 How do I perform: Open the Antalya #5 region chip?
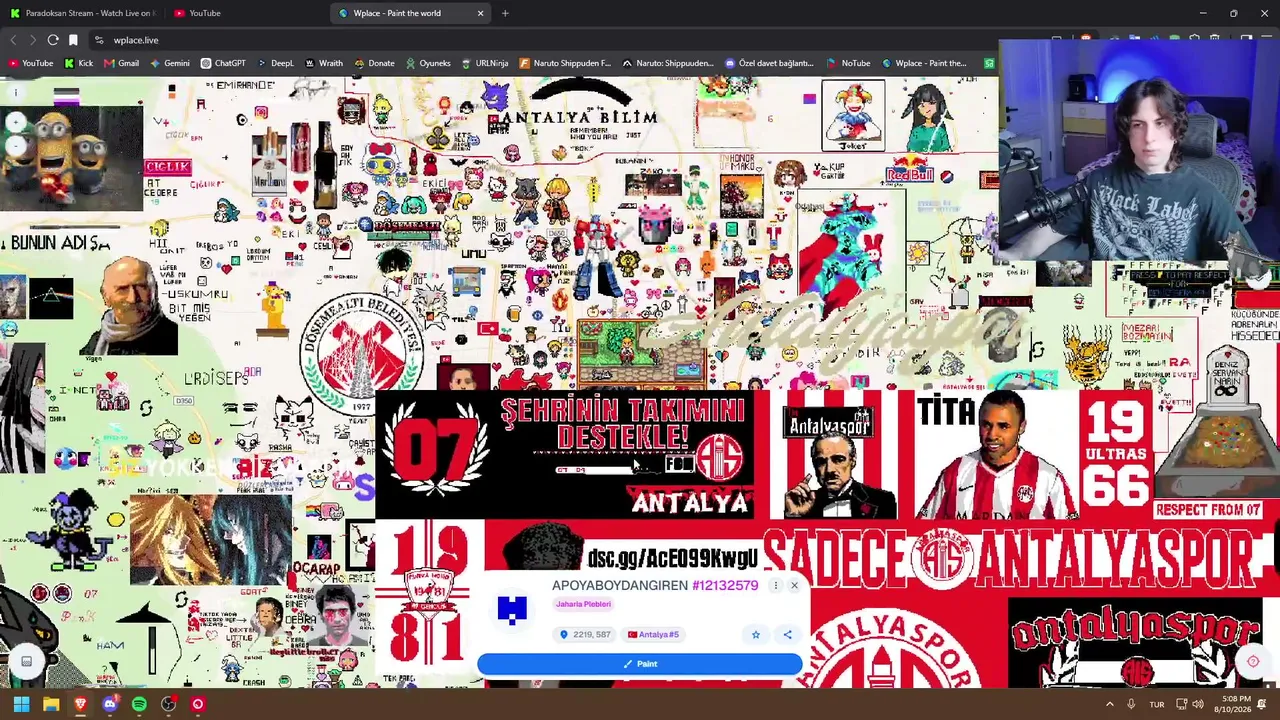653,635
